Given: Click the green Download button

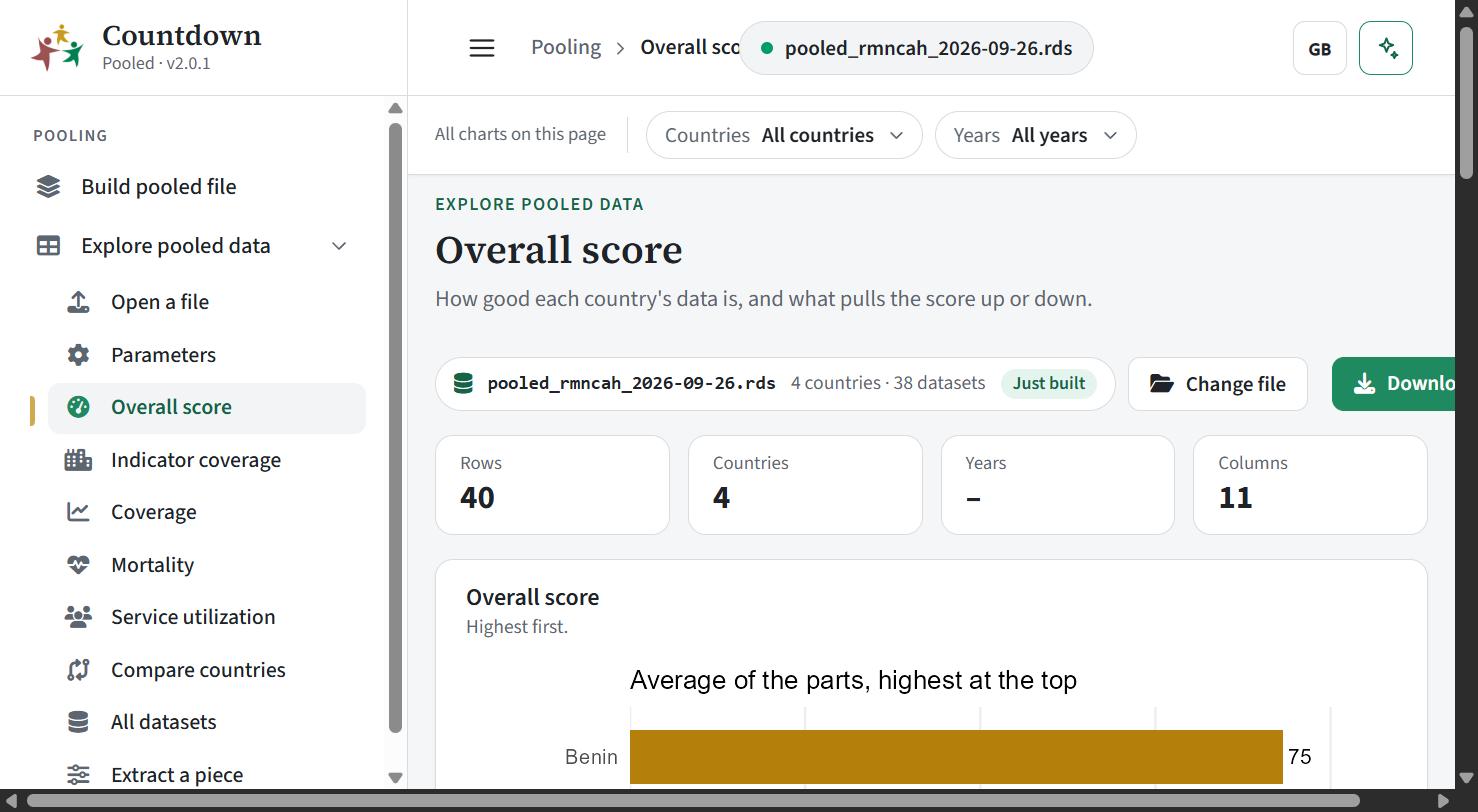Looking at the screenshot, I should tap(1394, 384).
